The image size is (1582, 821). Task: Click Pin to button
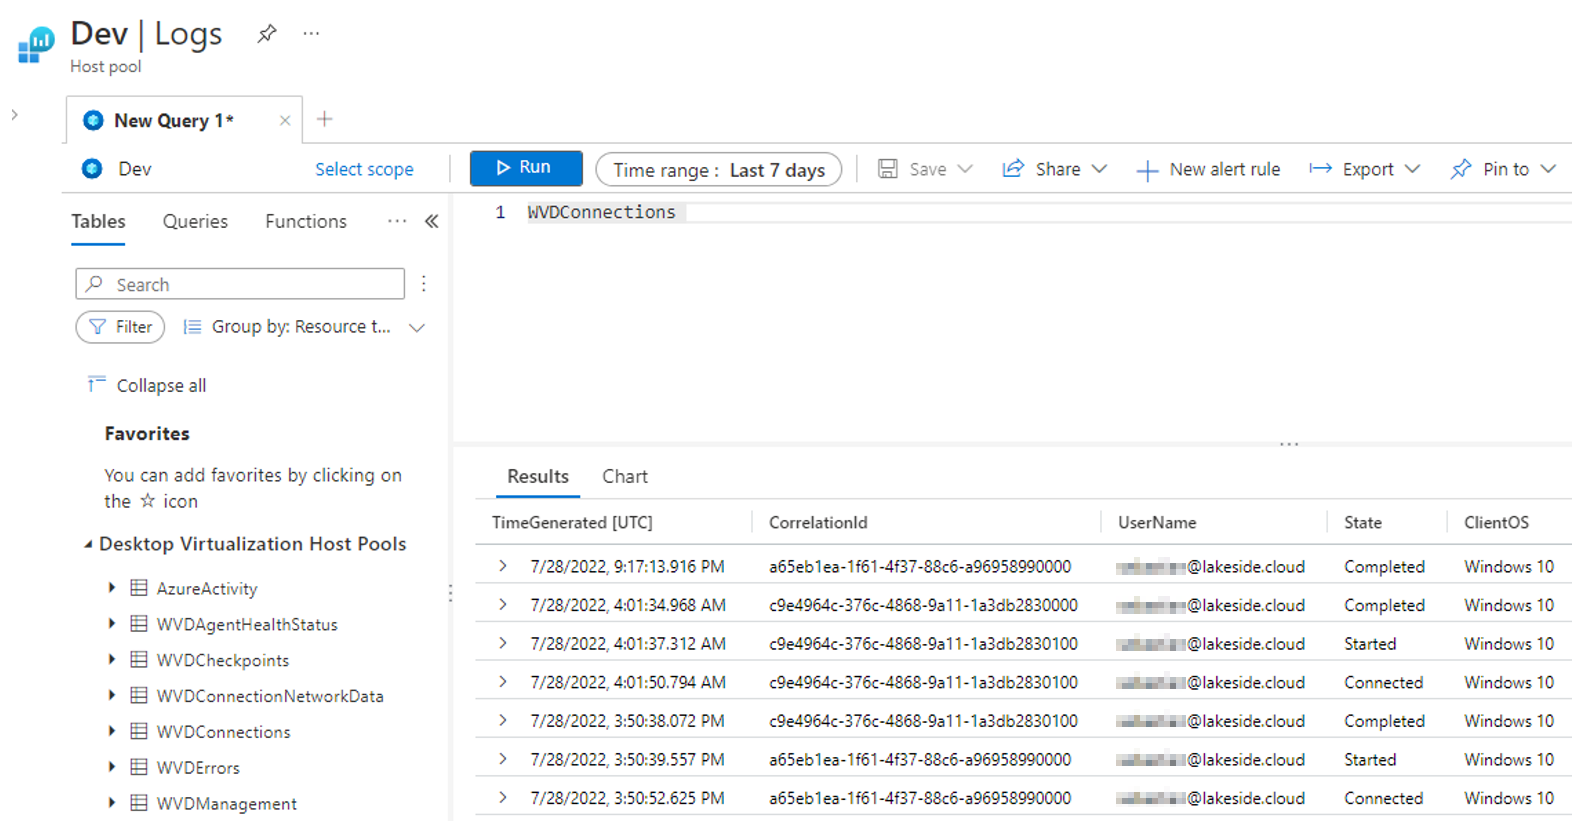coord(1490,169)
